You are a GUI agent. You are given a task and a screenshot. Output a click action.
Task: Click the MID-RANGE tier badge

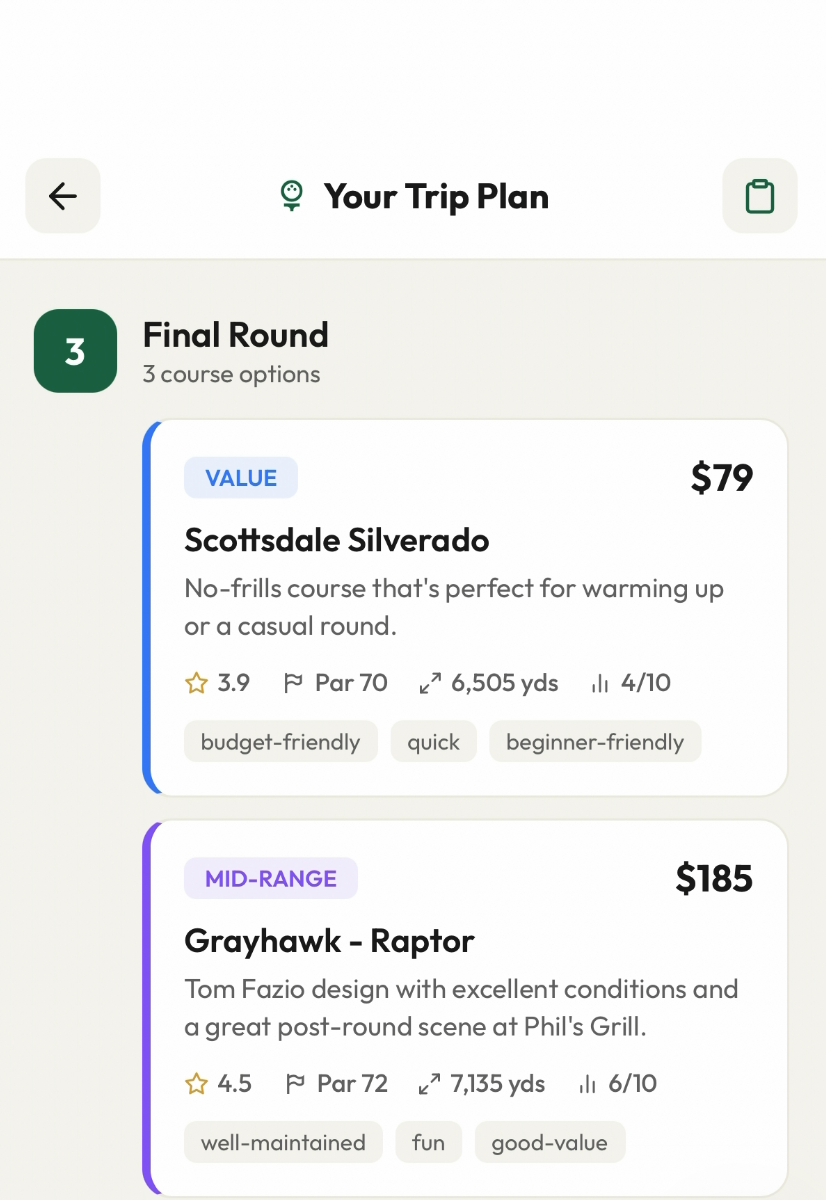[x=271, y=879]
